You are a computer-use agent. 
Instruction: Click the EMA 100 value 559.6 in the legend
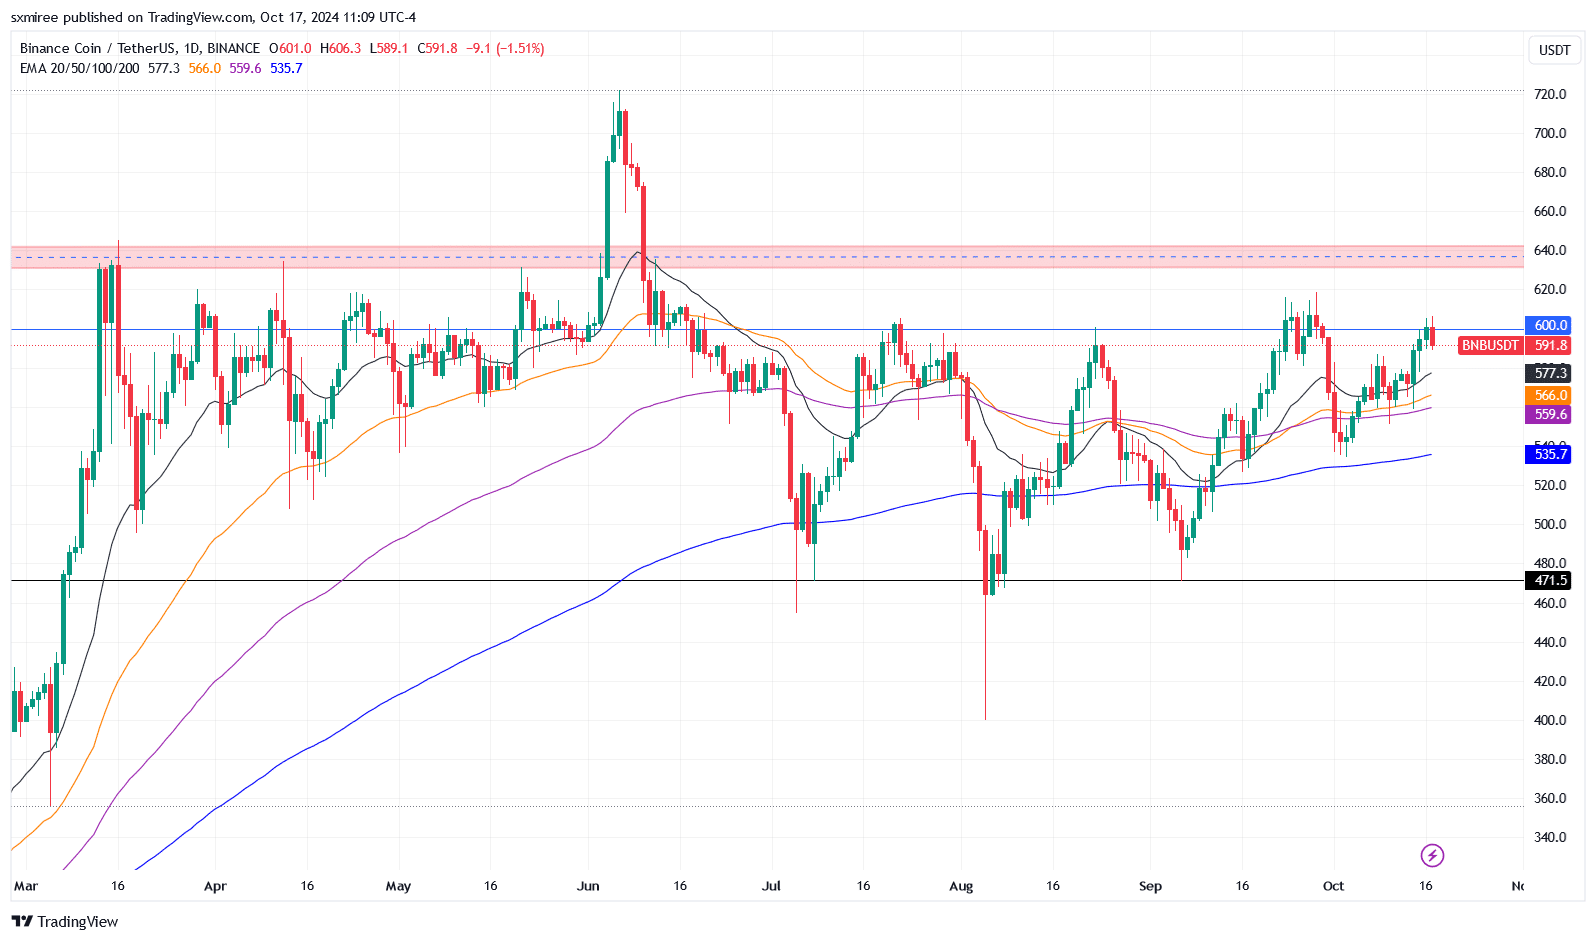[x=245, y=68]
